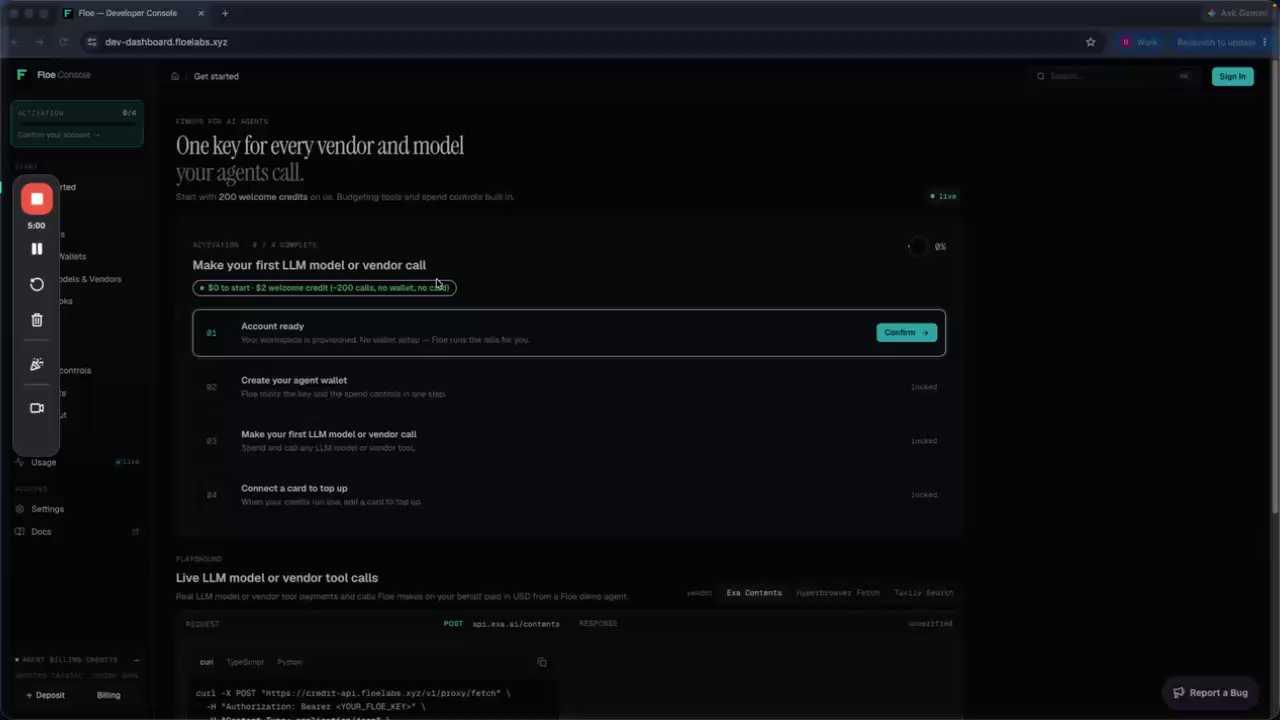Click the browser address bar URL
This screenshot has width=1280, height=720.
[x=166, y=42]
